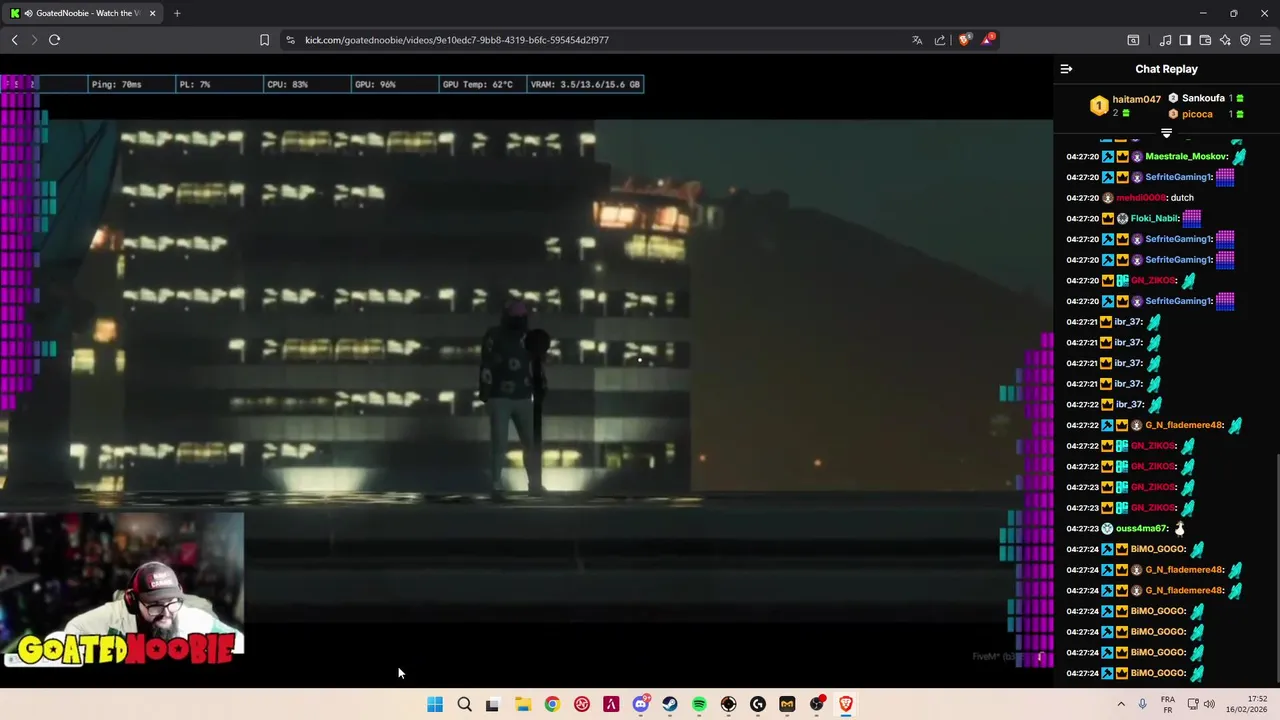1280x720 pixels.
Task: Click the share page icon
Action: (940, 40)
